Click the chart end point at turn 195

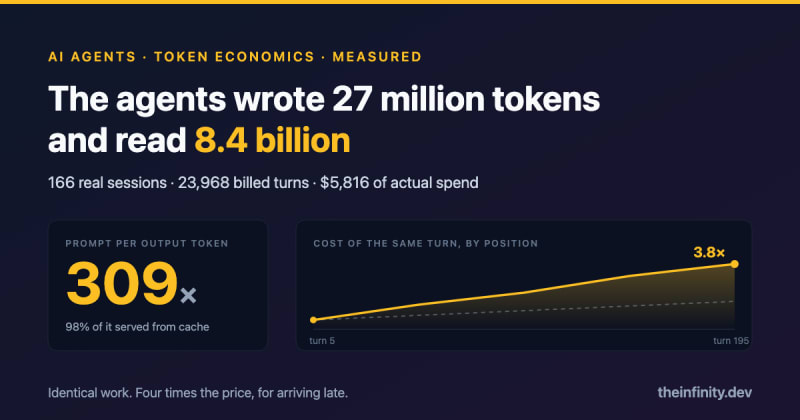click(x=734, y=264)
